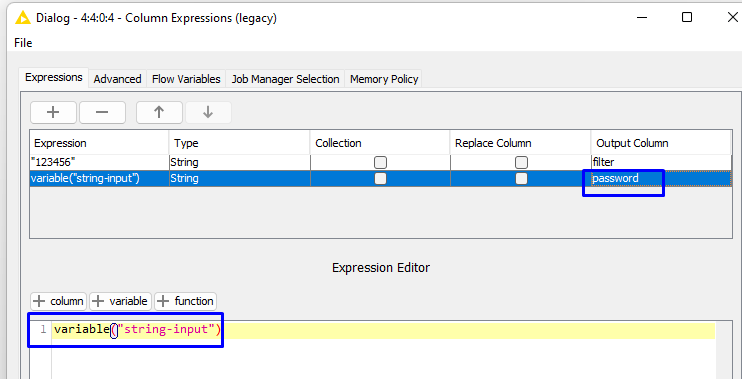Tick Replace Column checkbox in the password row

tap(521, 178)
